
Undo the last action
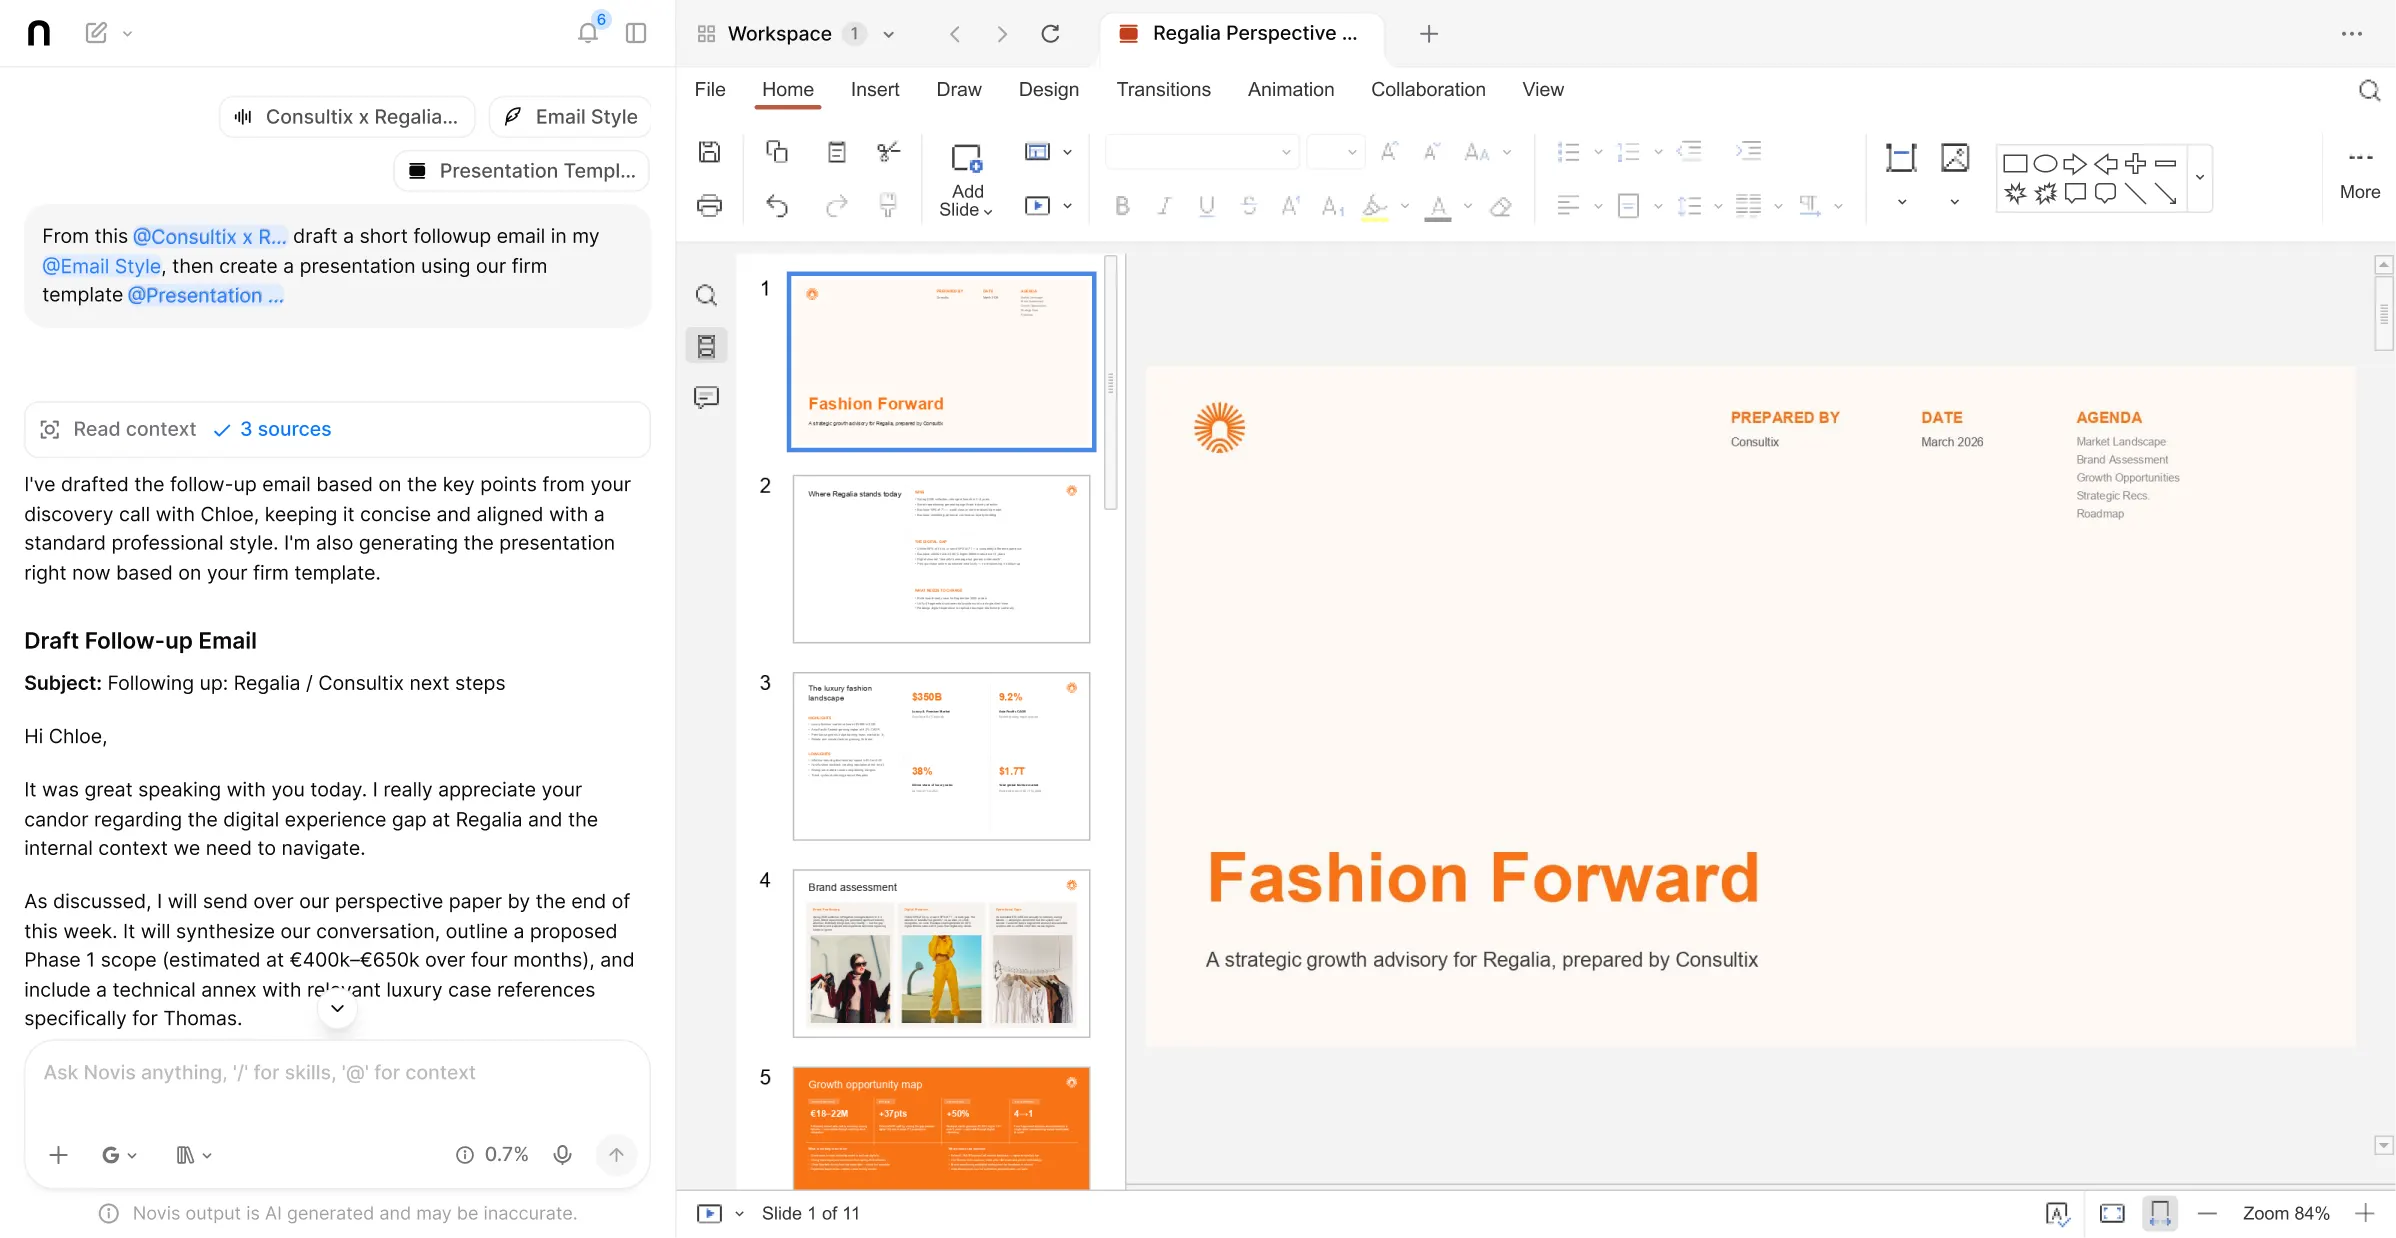point(777,205)
